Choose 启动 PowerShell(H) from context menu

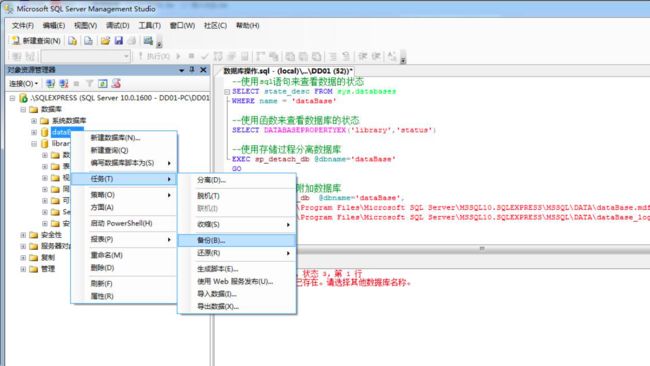coord(124,223)
